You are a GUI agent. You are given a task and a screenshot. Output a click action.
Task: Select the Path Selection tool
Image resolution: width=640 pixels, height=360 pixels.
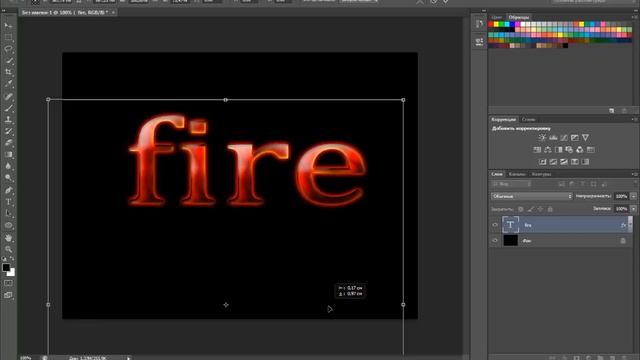8,213
